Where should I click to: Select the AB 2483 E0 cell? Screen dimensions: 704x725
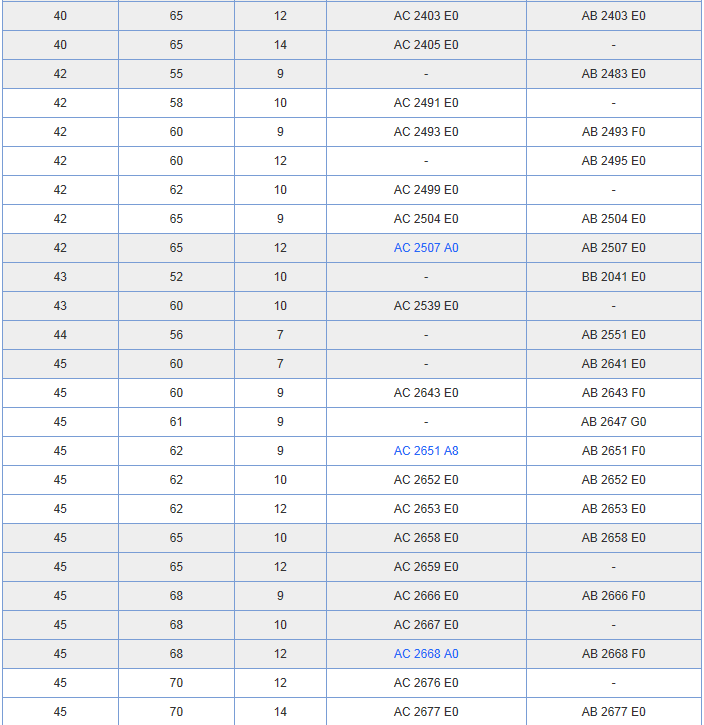[613, 74]
